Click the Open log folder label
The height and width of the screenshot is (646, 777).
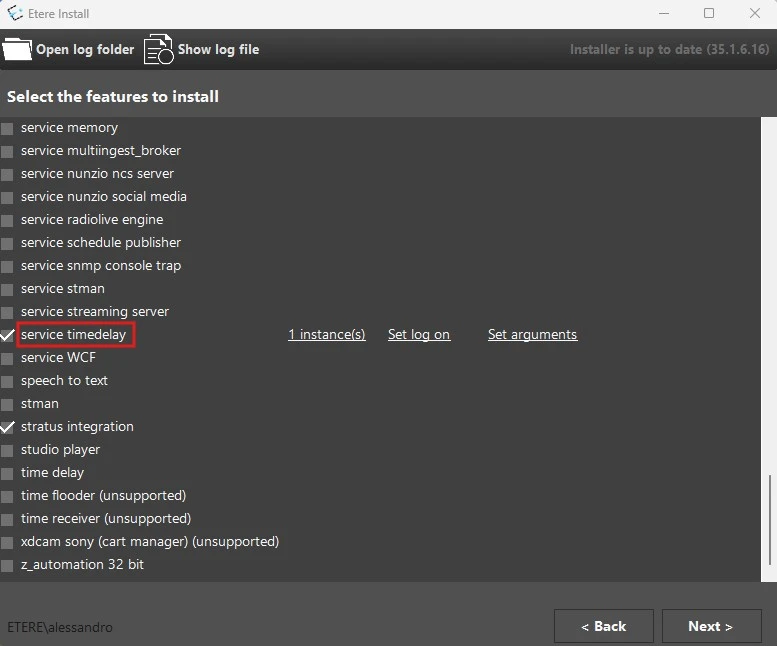tap(85, 49)
